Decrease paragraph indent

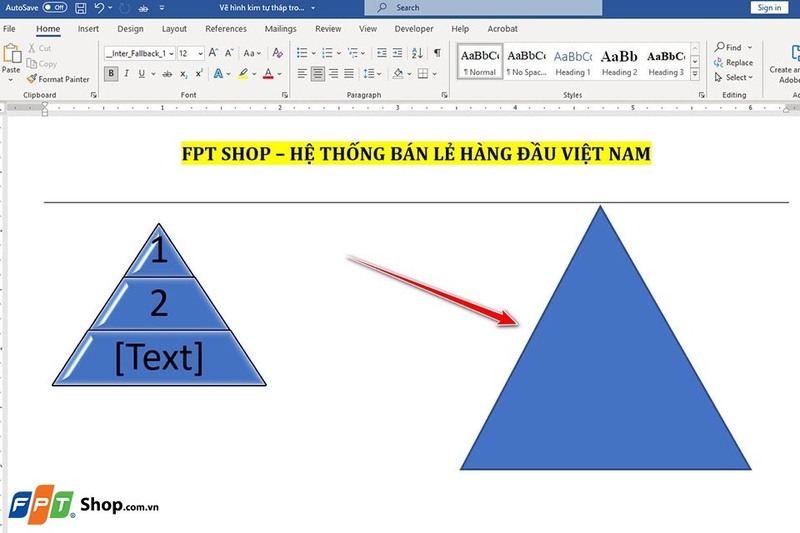[382, 53]
